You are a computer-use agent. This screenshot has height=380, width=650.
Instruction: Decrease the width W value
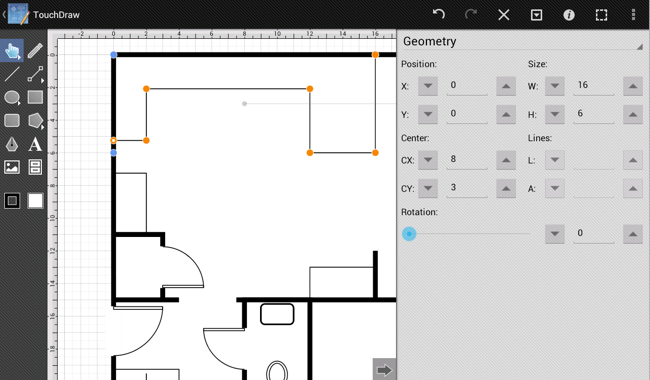coord(555,86)
